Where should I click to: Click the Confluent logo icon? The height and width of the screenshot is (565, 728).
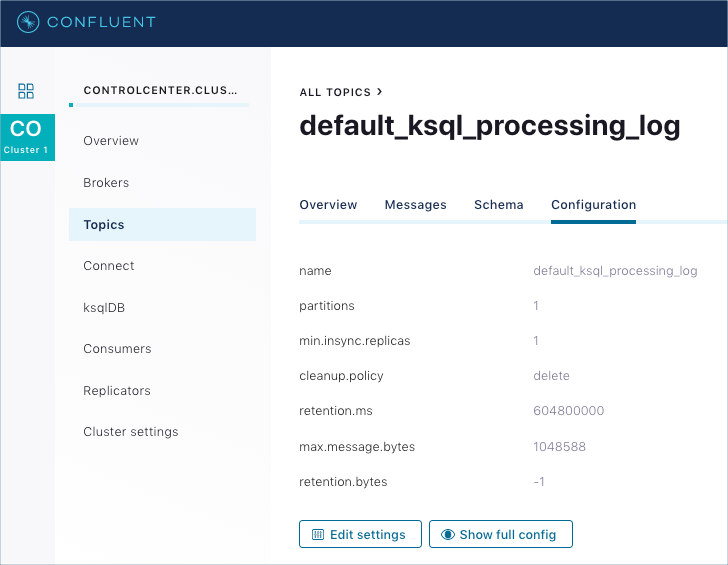28,22
